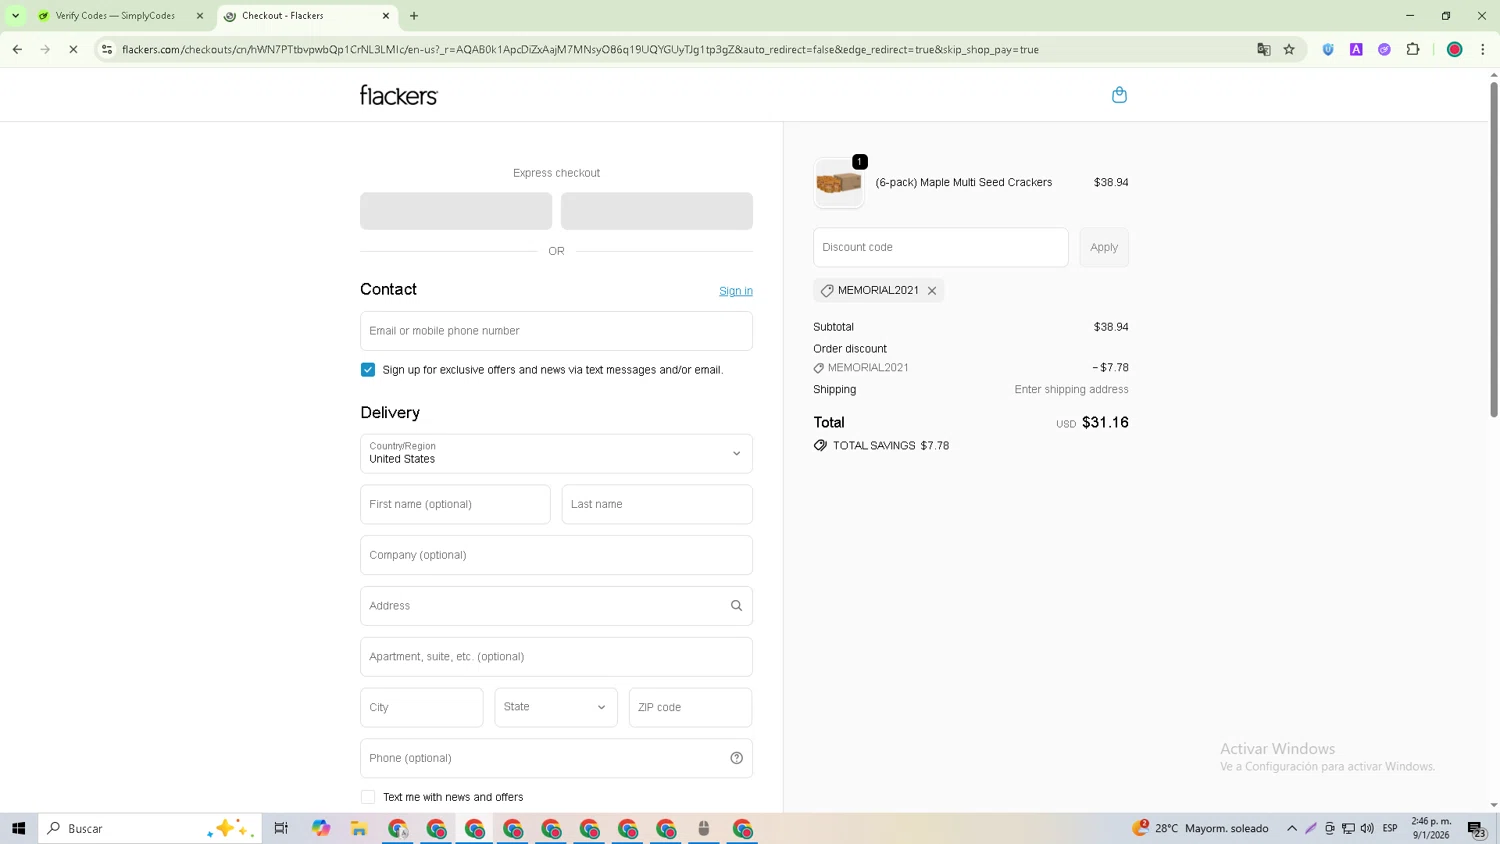The width and height of the screenshot is (1500, 844).
Task: Close the Verify Codes tab
Action: [199, 16]
